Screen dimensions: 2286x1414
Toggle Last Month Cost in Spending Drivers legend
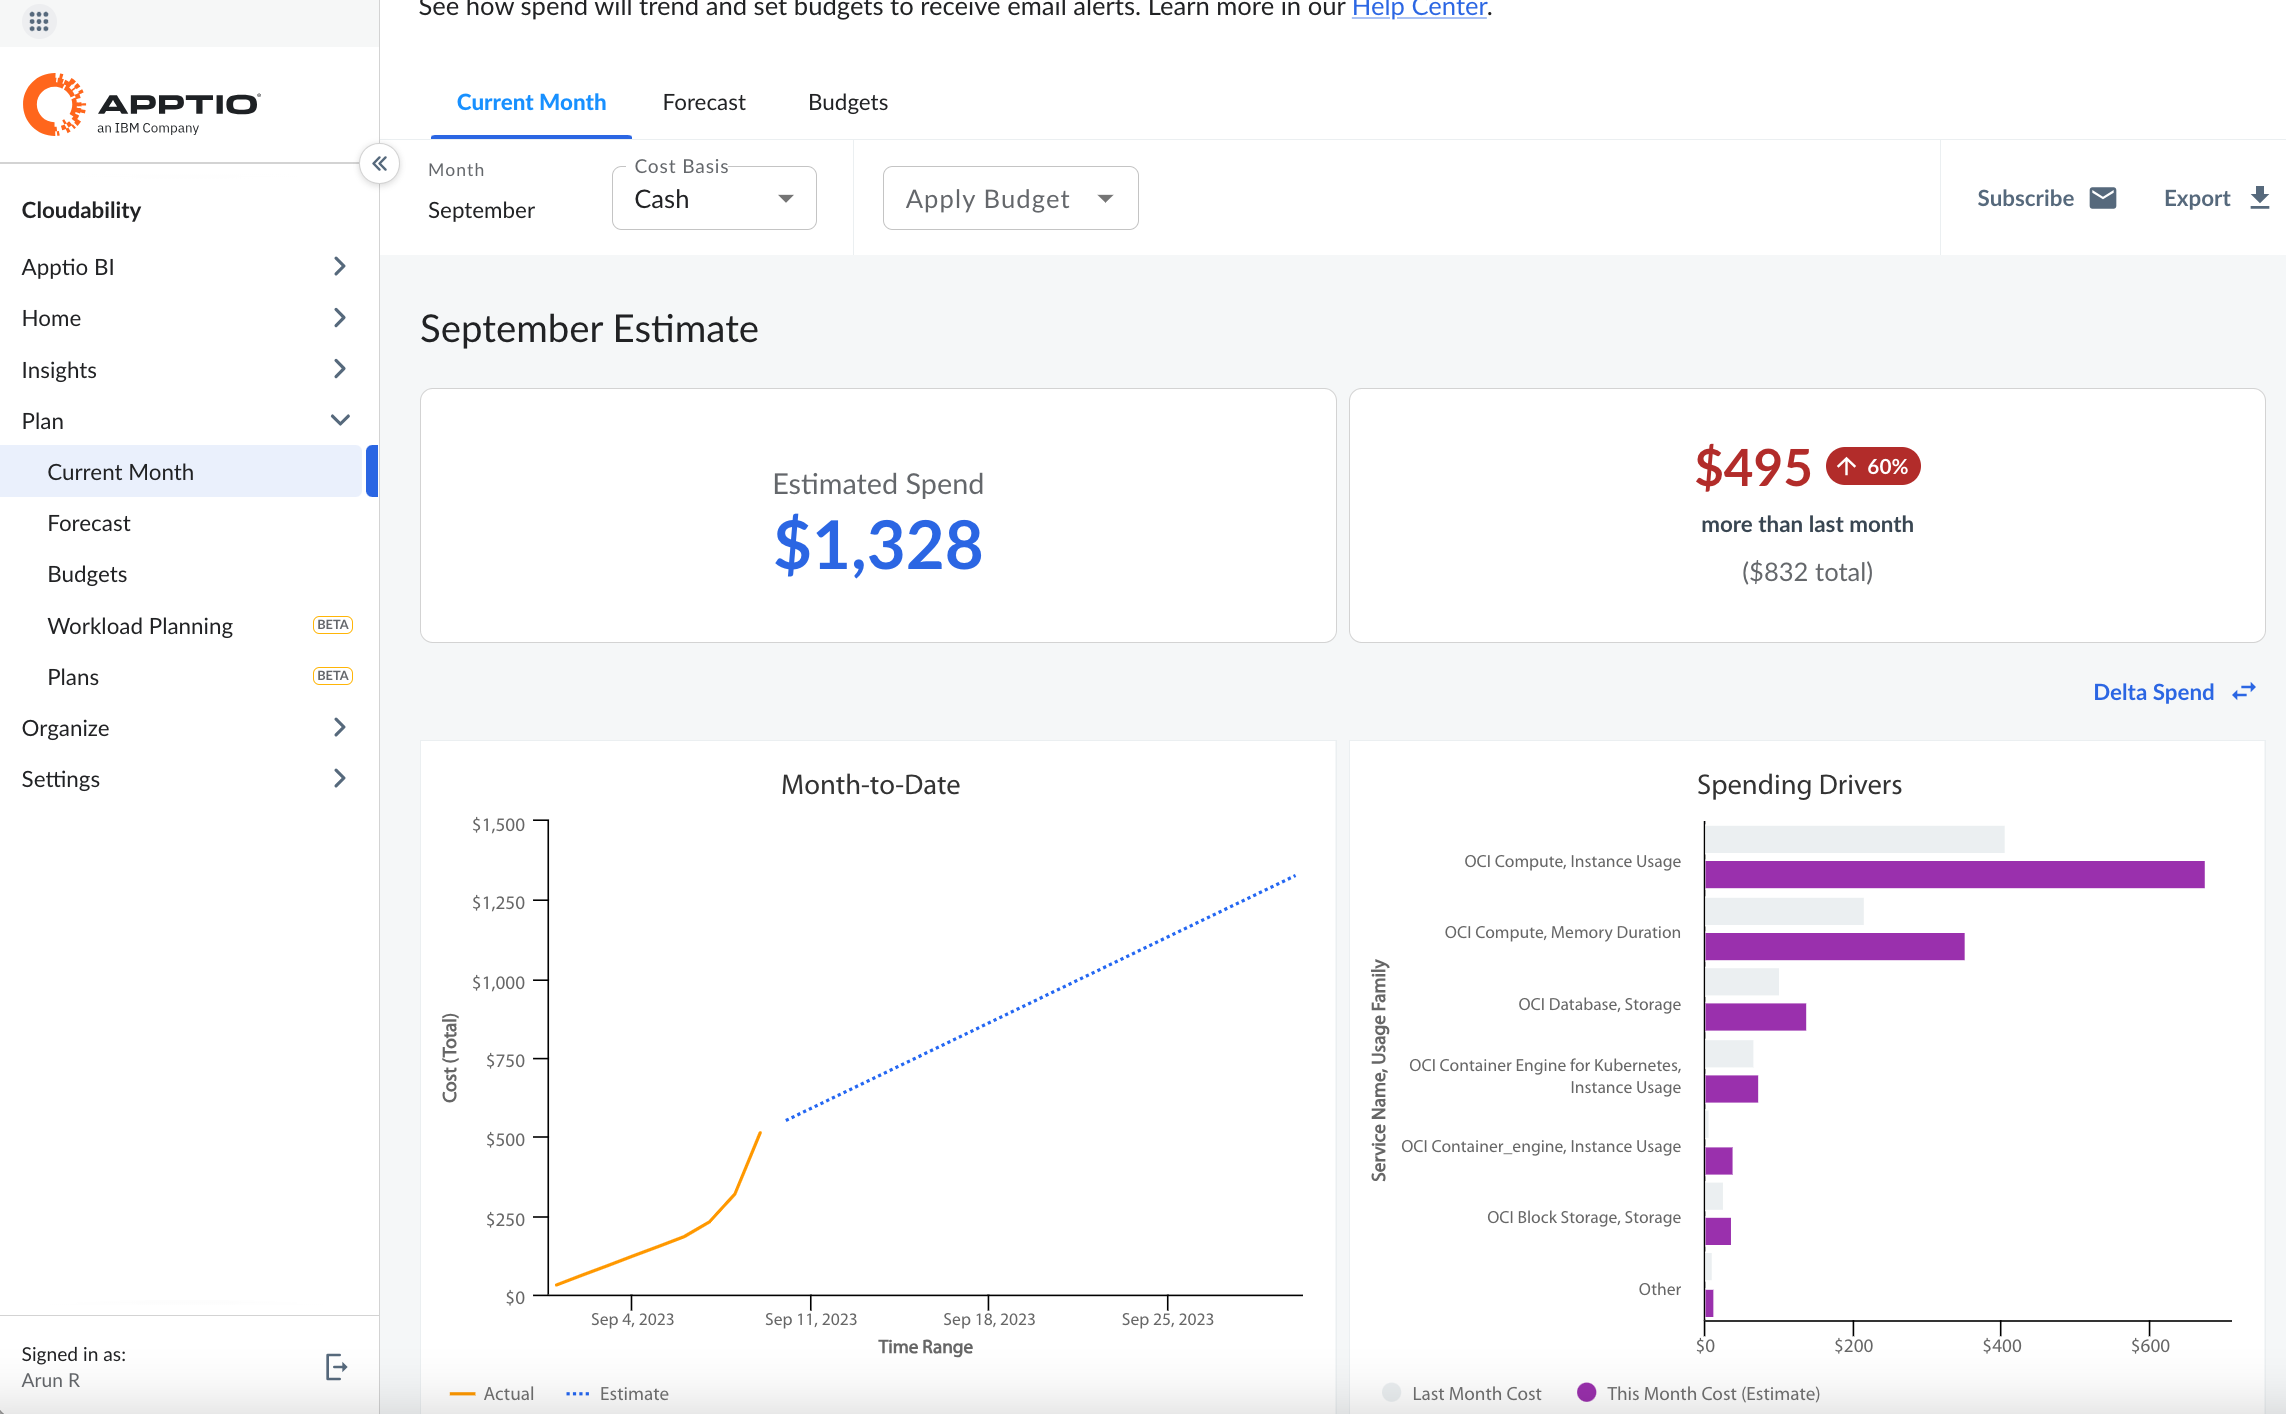1461,1392
